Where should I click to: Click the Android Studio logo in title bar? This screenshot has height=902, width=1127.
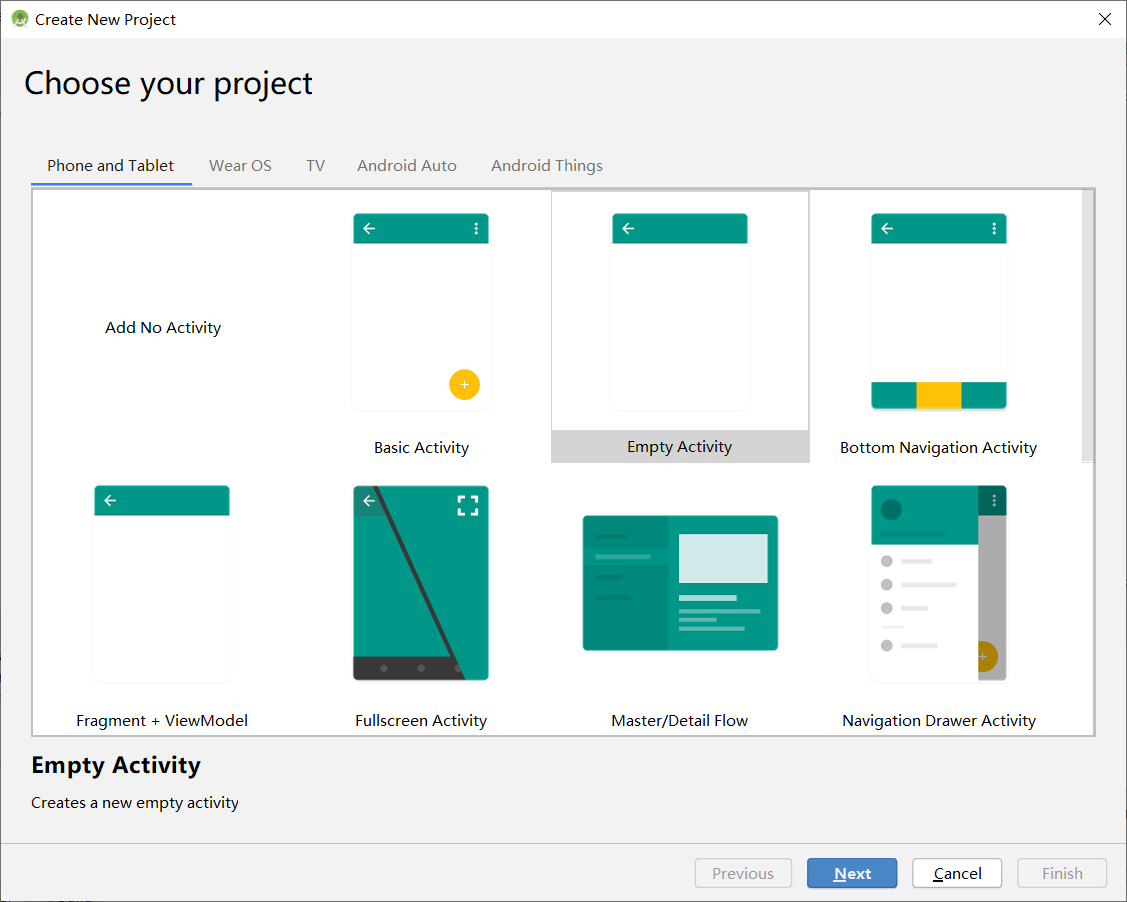pos(19,19)
